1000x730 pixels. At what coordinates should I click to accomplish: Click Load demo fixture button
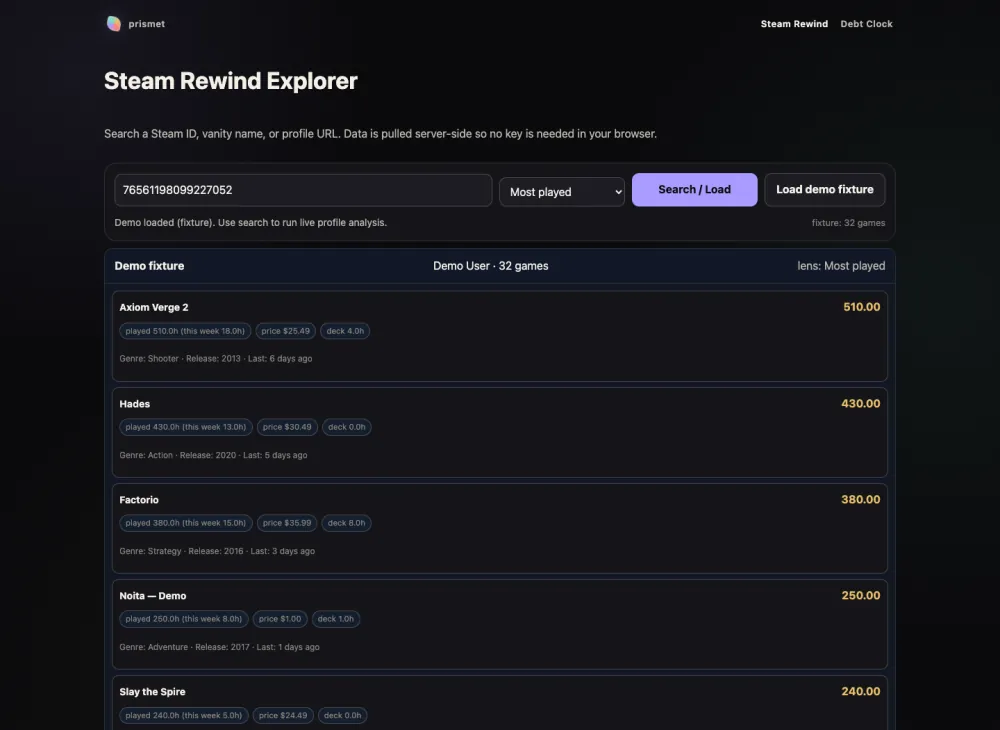(825, 189)
